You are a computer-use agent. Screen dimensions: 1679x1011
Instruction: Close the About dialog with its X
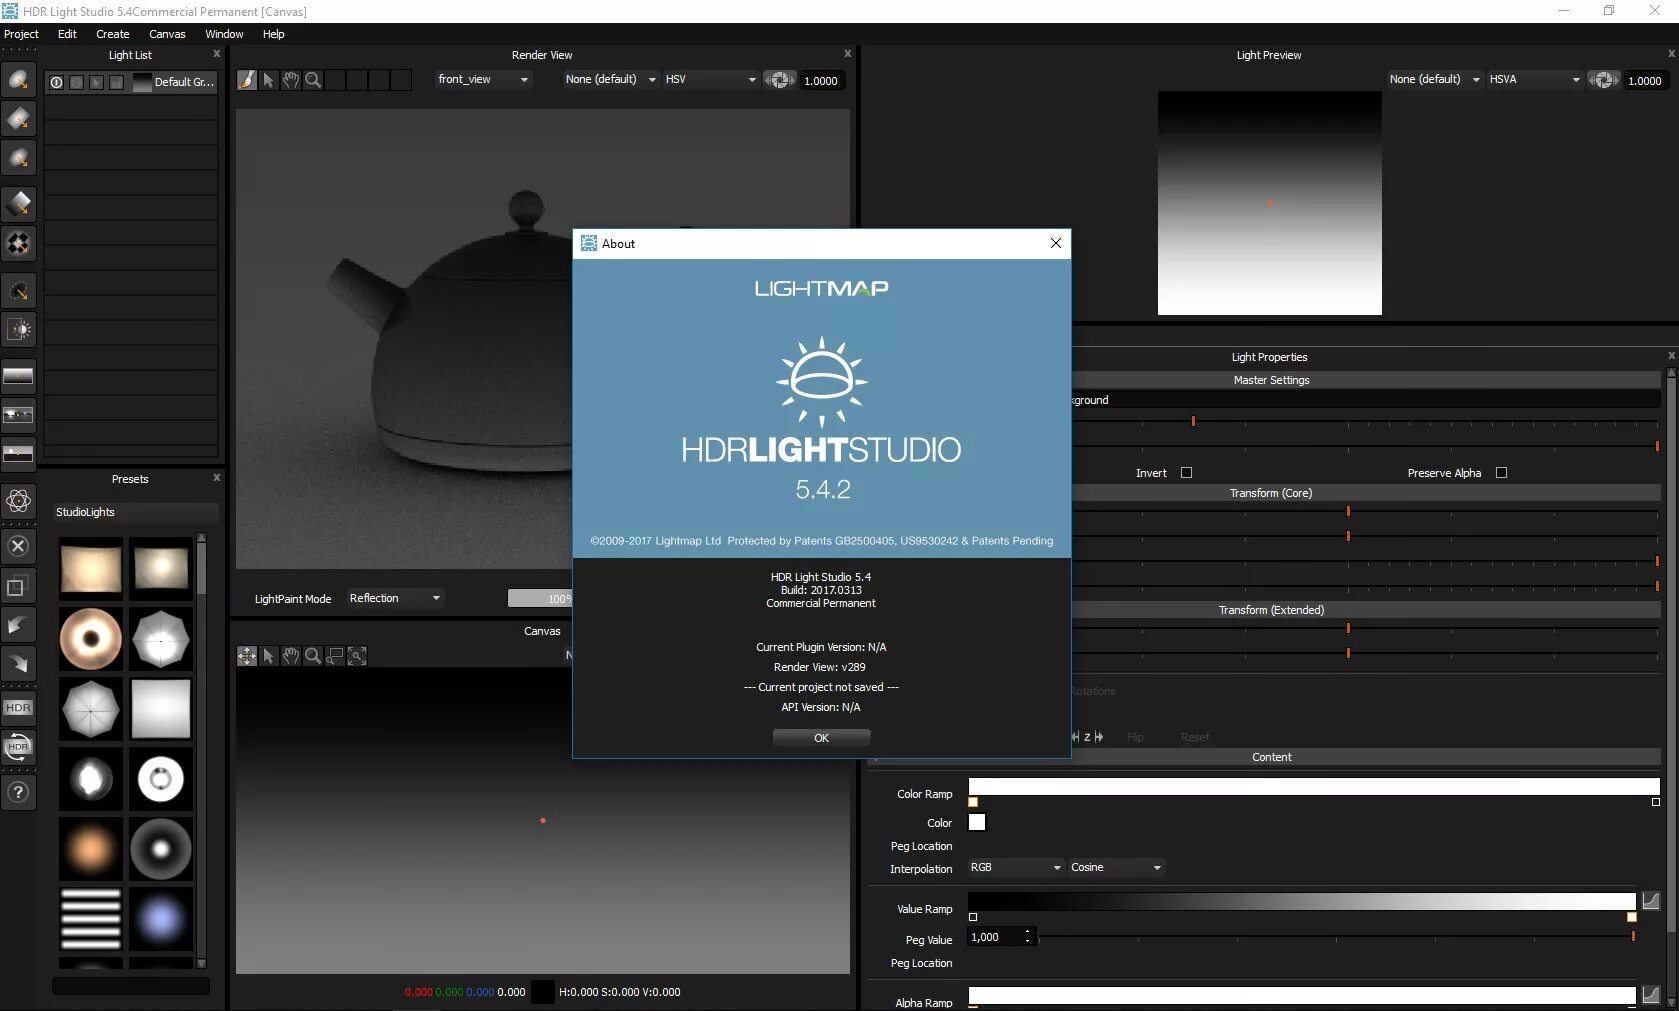tap(1056, 243)
